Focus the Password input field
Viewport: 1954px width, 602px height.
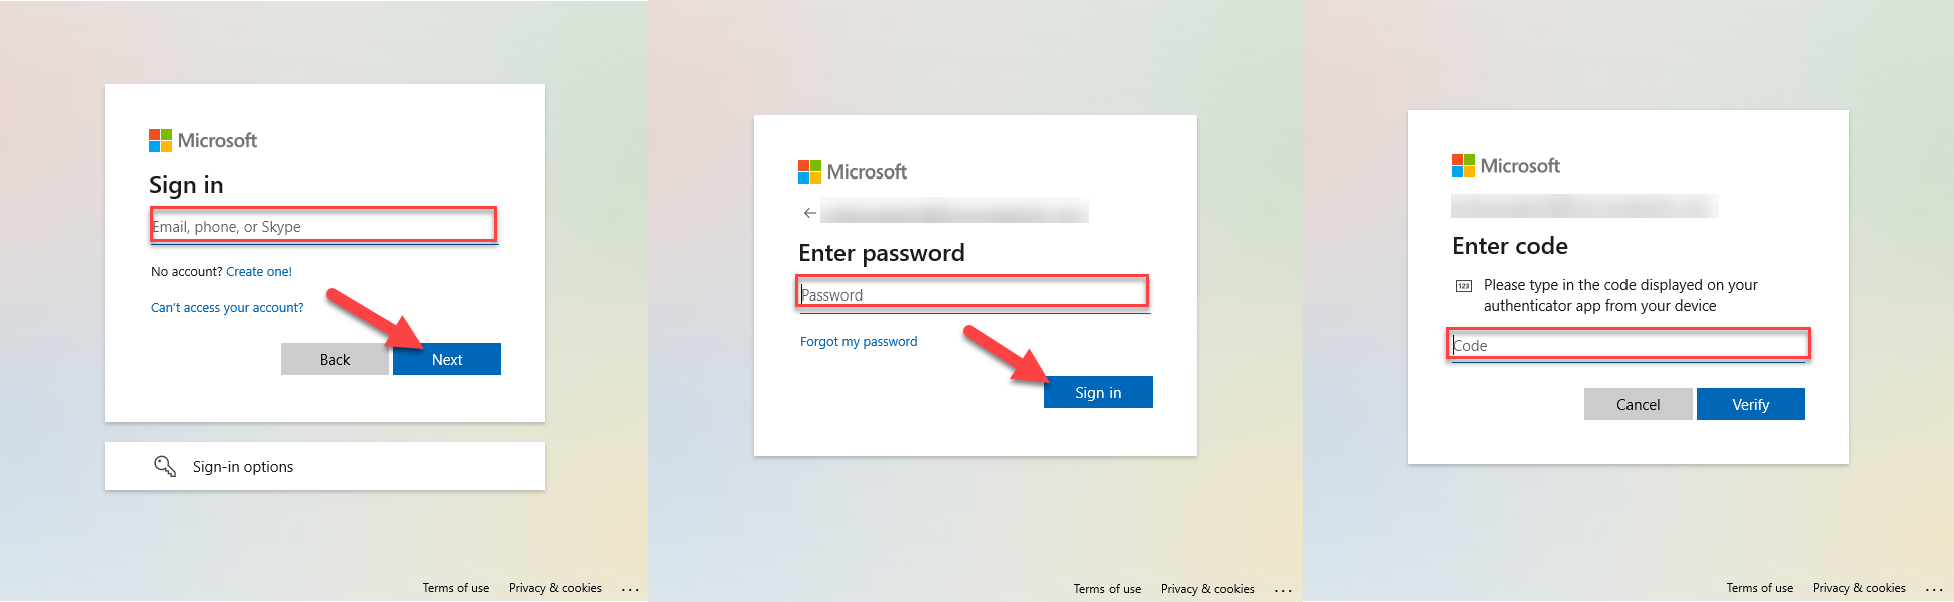[973, 294]
